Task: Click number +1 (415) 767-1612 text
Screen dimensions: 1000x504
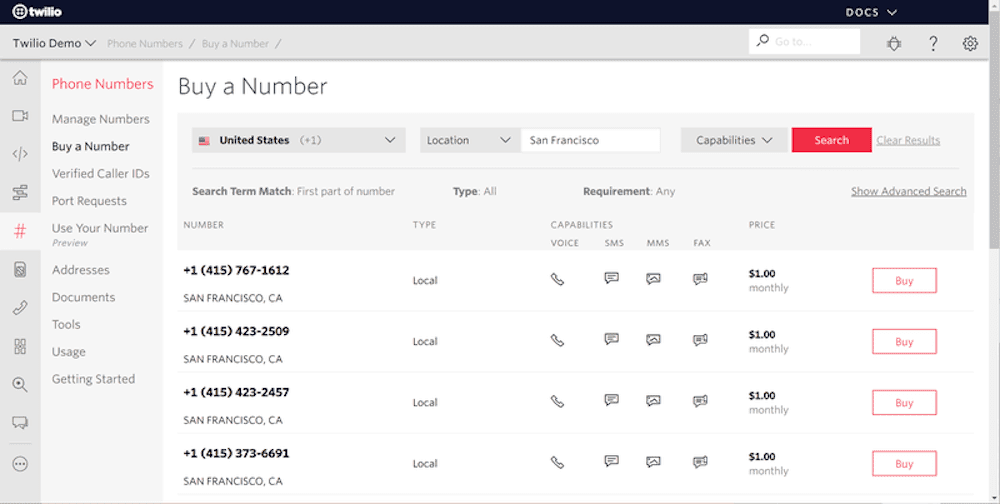Action: click(236, 271)
